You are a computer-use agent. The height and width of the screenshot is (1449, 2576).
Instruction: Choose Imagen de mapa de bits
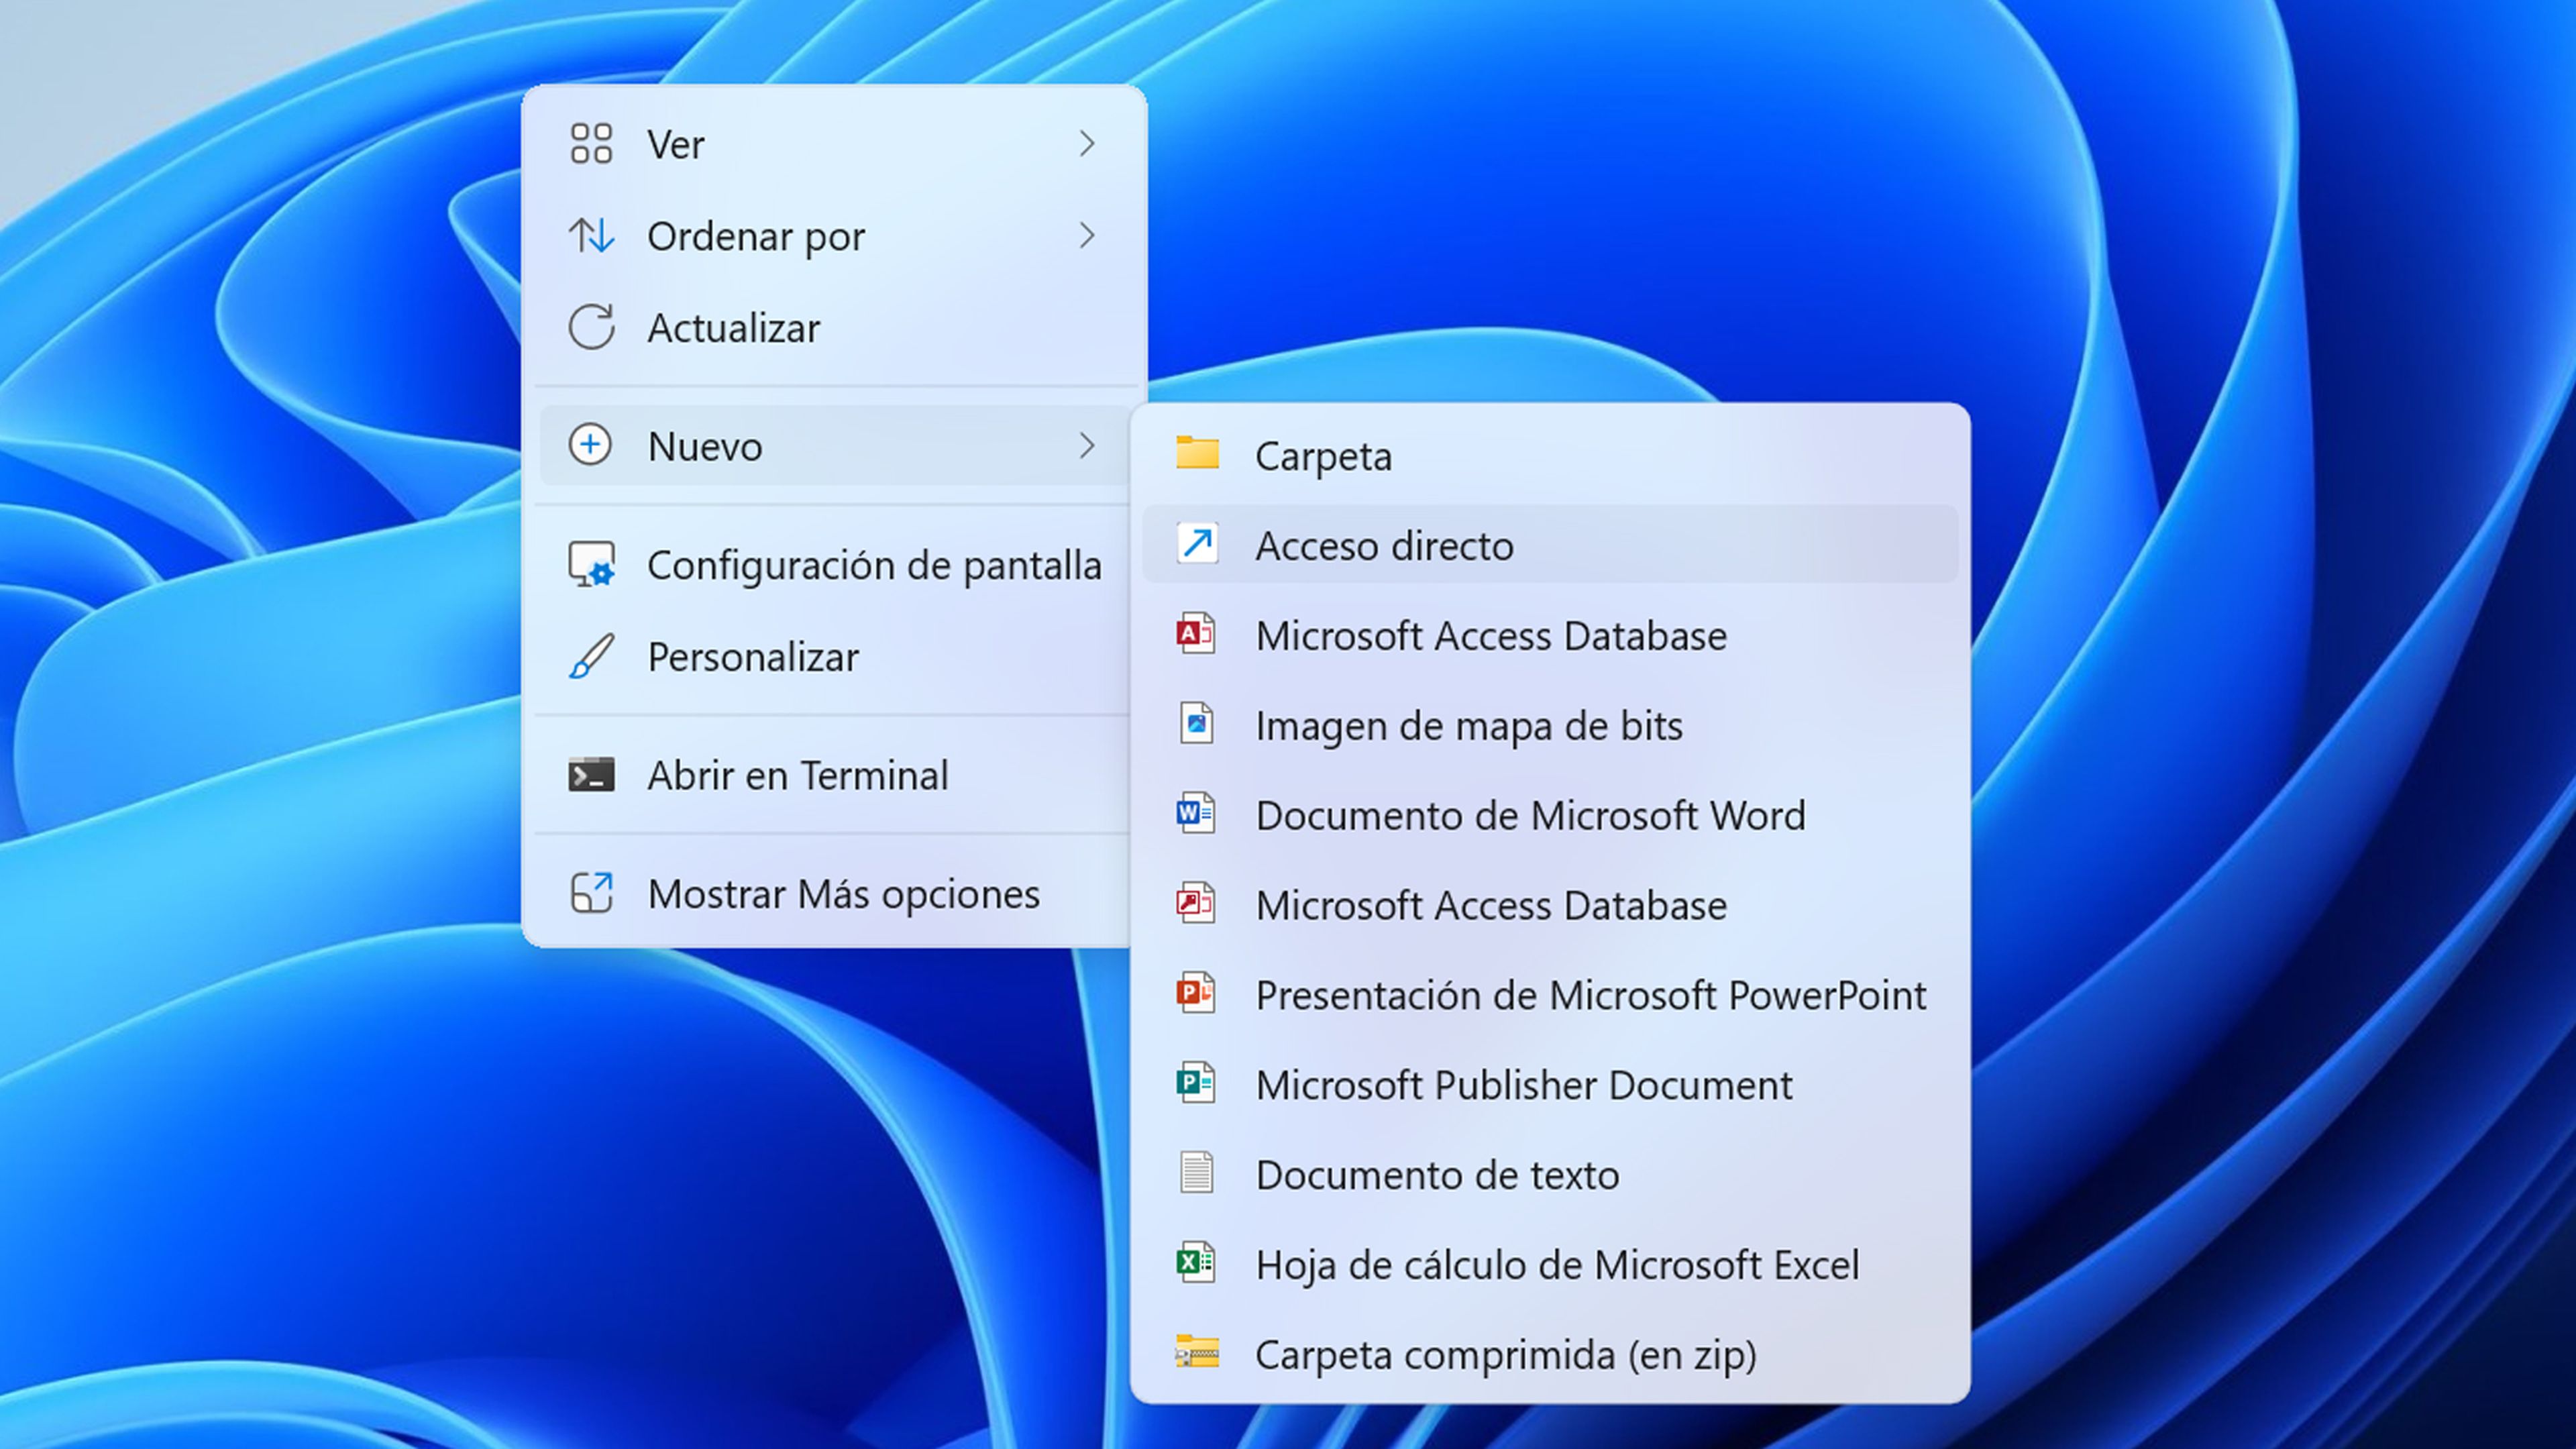pos(1550,725)
